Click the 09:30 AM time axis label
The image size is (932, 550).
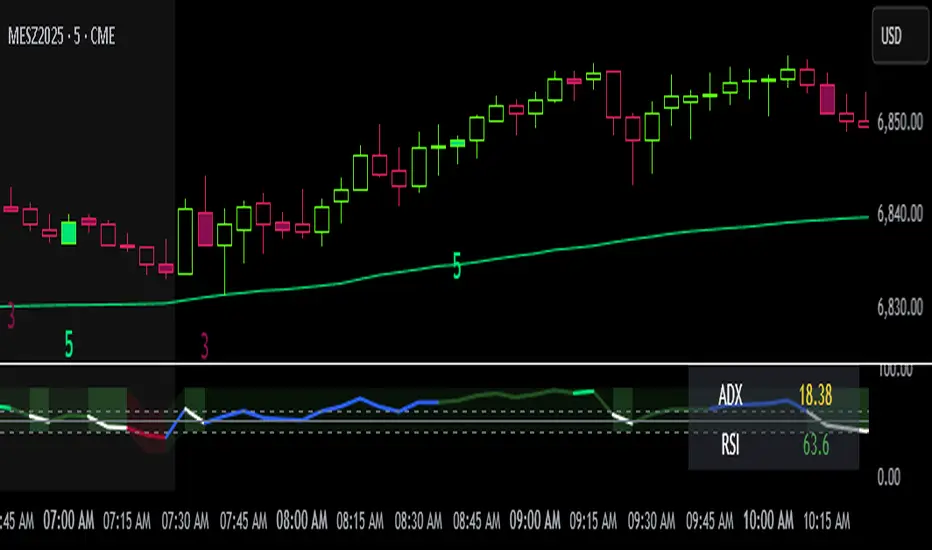tap(651, 521)
